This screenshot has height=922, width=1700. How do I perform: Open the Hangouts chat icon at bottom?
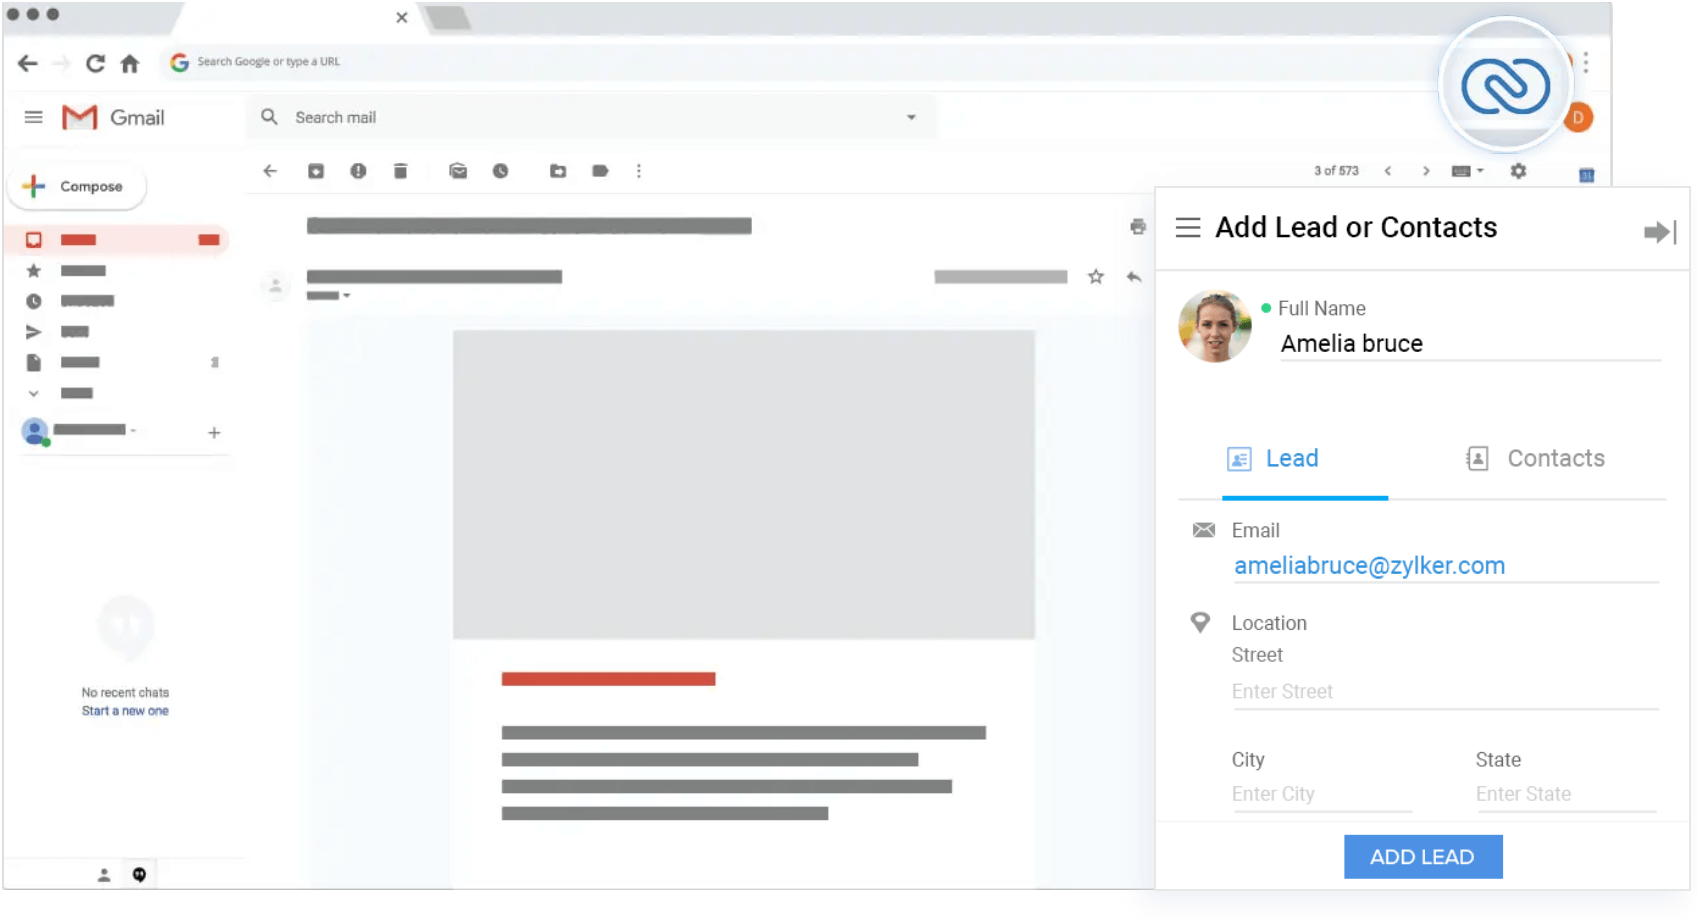coord(139,875)
